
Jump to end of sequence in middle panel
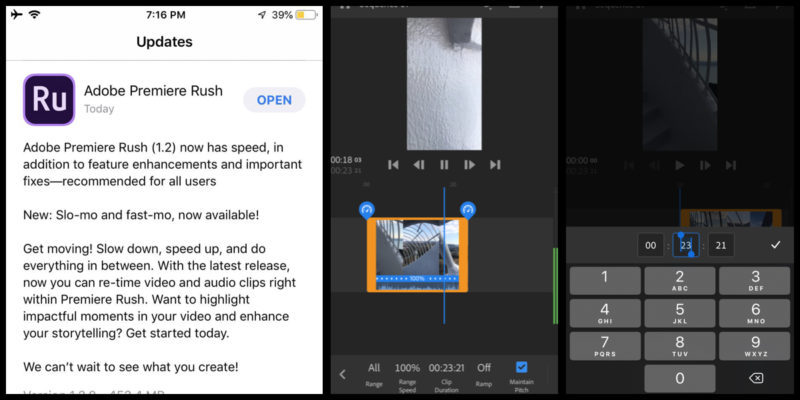point(495,165)
